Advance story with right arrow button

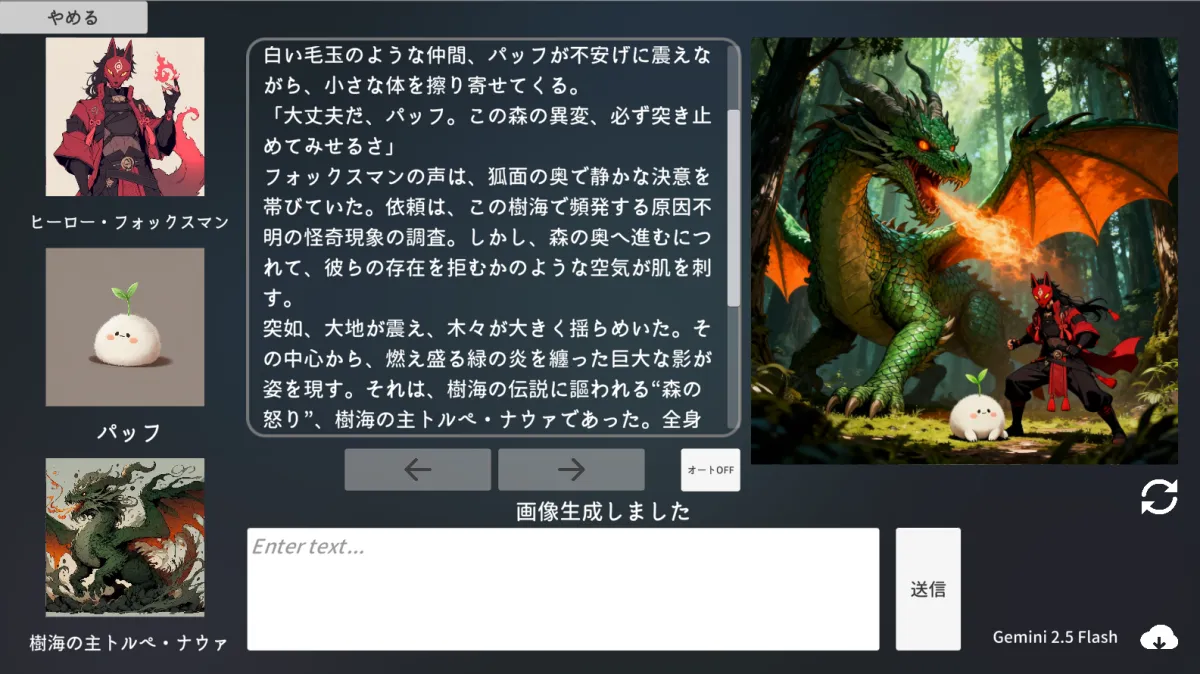tap(571, 469)
